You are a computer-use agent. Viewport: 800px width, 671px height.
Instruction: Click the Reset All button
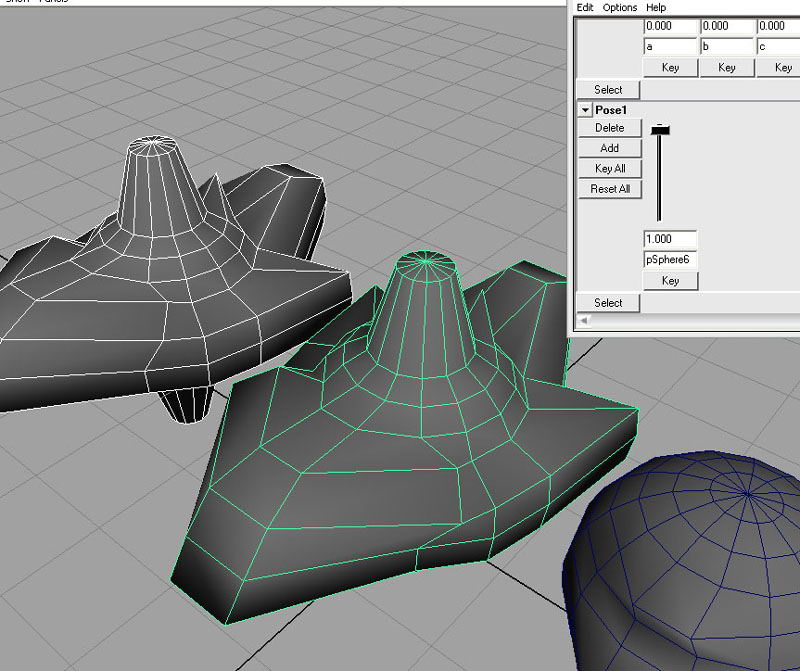[x=610, y=189]
